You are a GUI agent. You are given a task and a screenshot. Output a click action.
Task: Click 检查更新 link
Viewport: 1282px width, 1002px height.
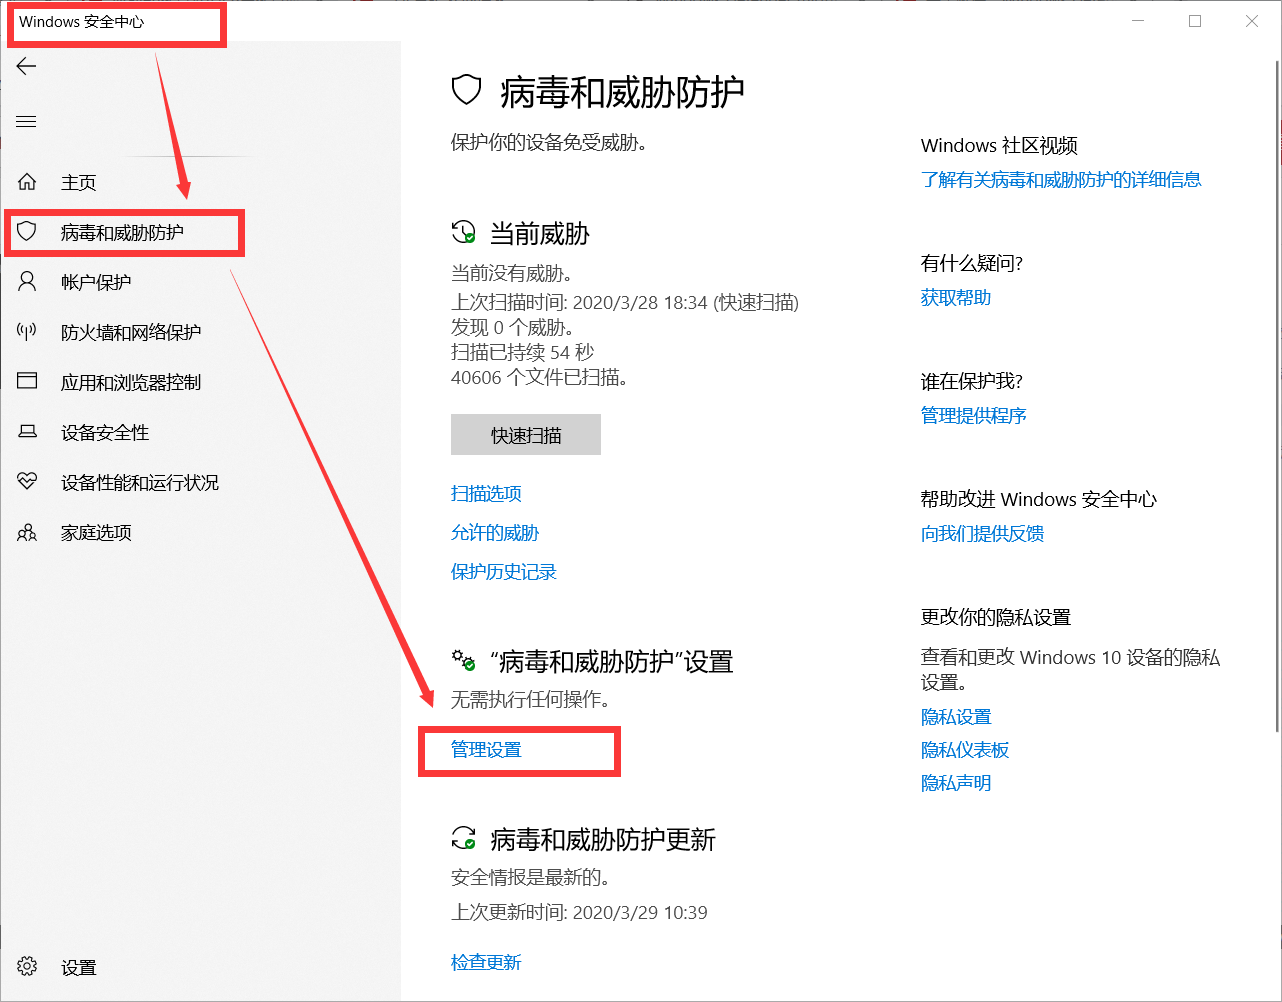486,962
